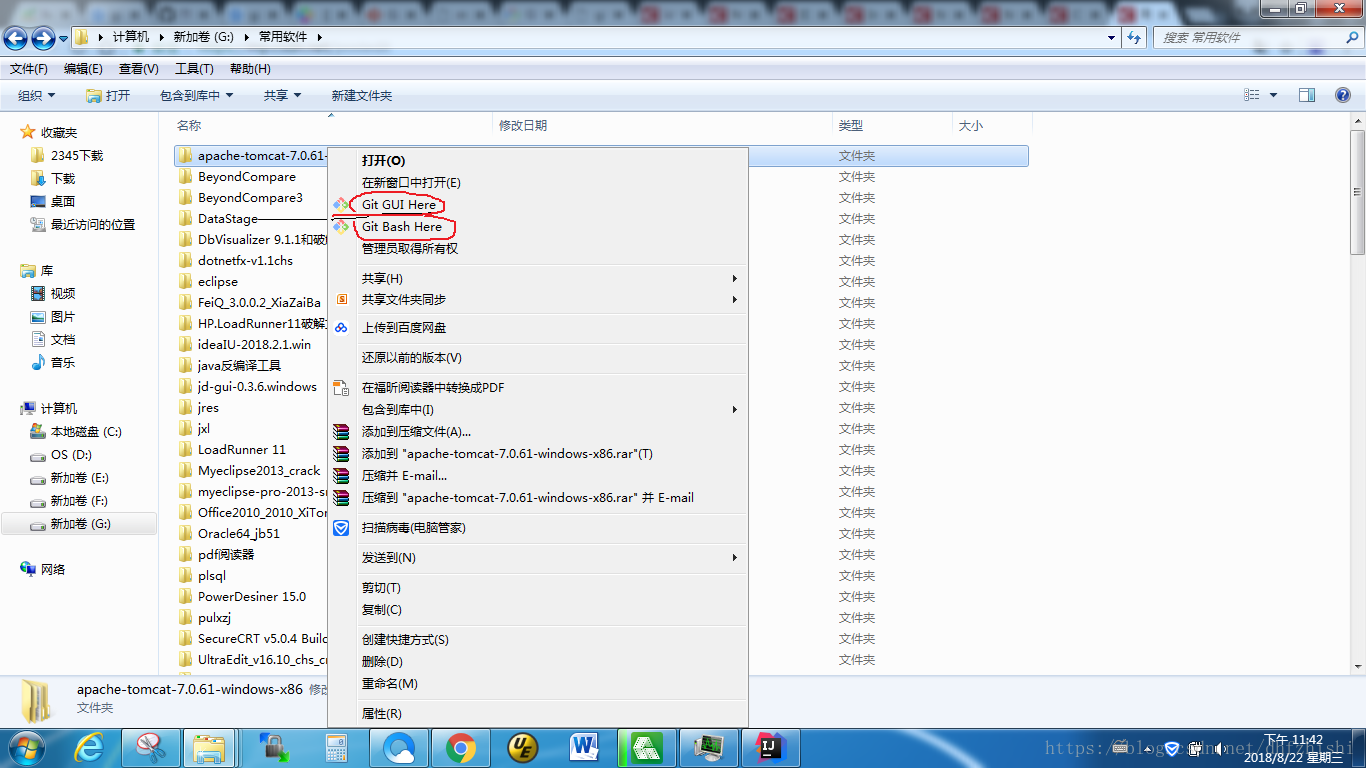
Task: Open IntelliJ IDEA from the taskbar
Action: click(770, 747)
